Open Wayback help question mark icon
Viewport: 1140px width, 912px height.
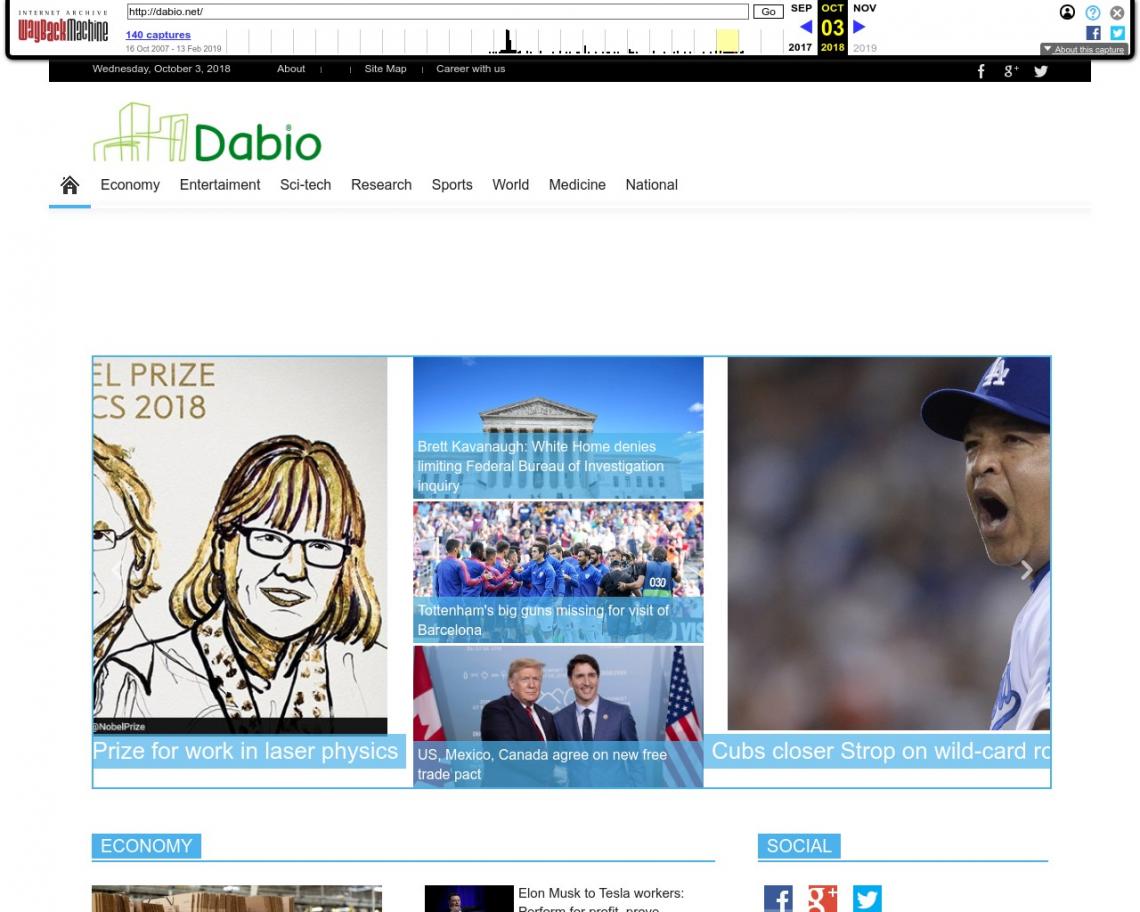1093,12
